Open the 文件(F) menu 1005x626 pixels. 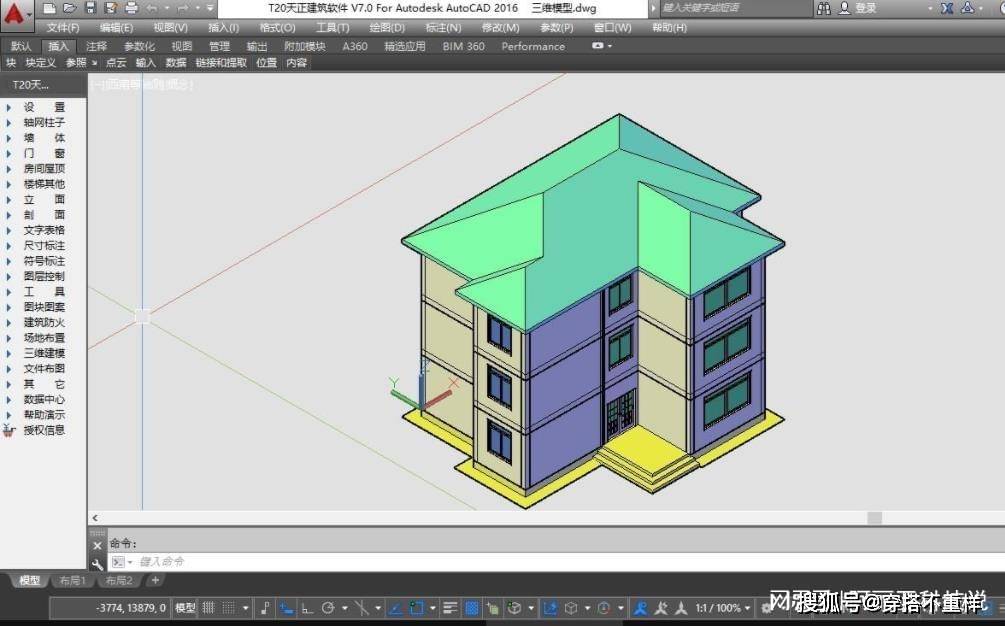pos(63,28)
